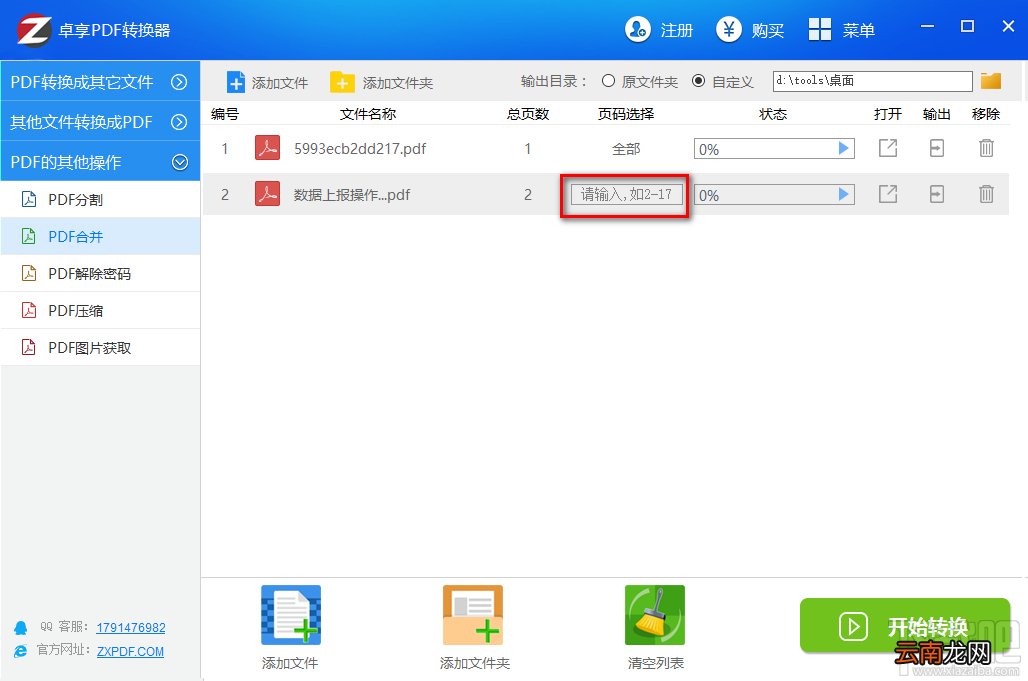Remove 5993ecb2dd217.pdf using trash icon

coord(986,148)
